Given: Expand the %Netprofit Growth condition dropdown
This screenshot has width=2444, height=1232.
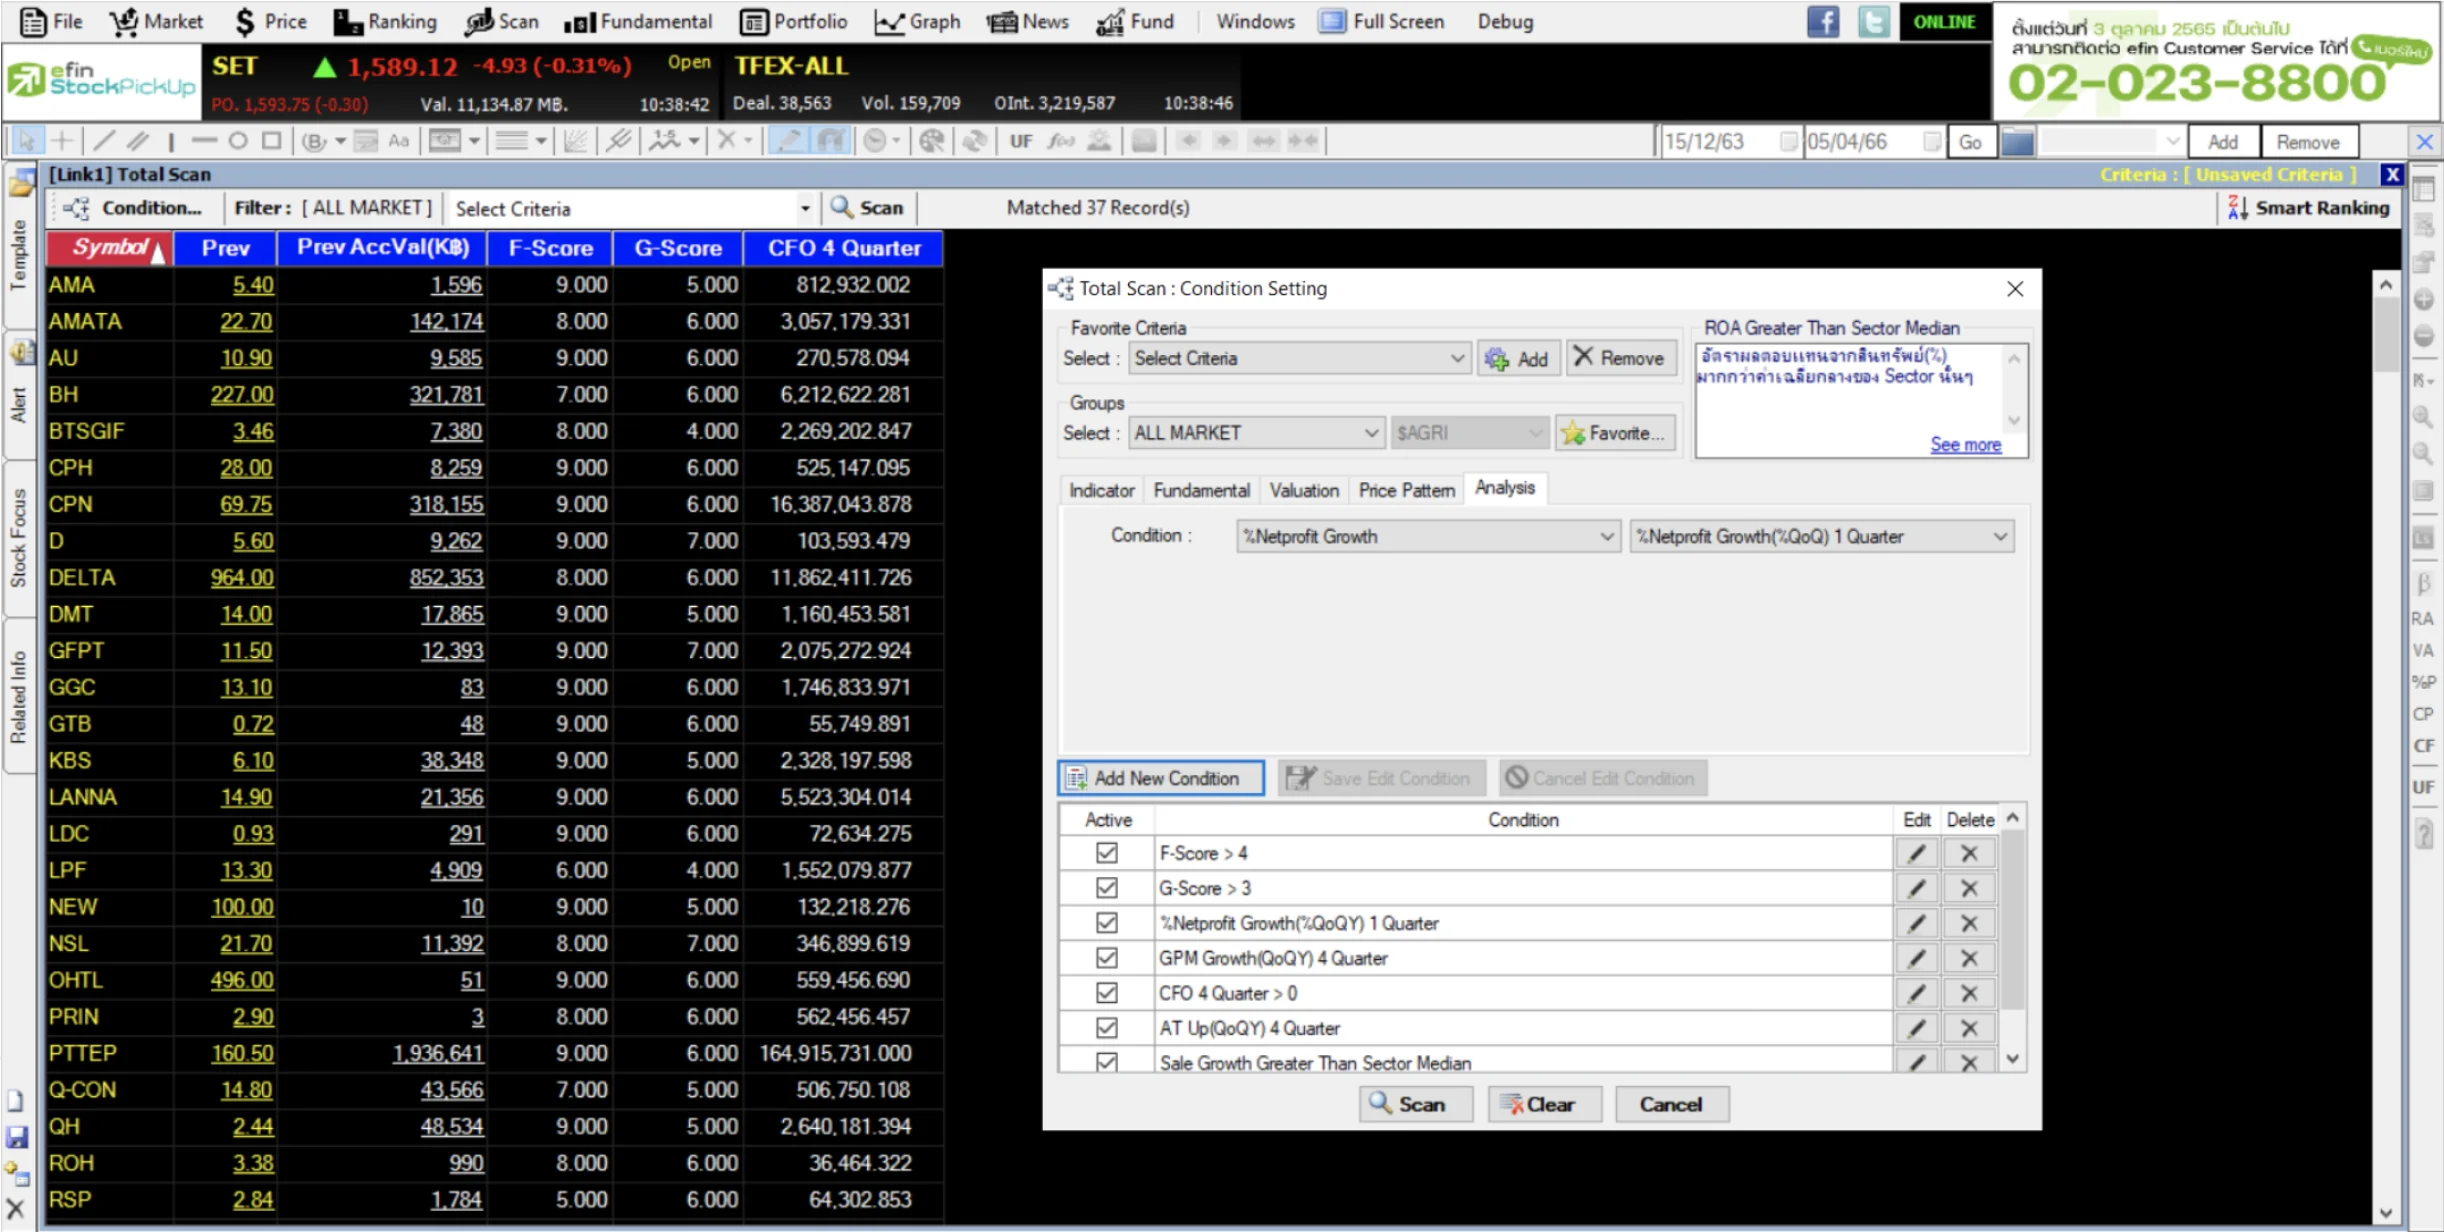Looking at the screenshot, I should point(1427,537).
